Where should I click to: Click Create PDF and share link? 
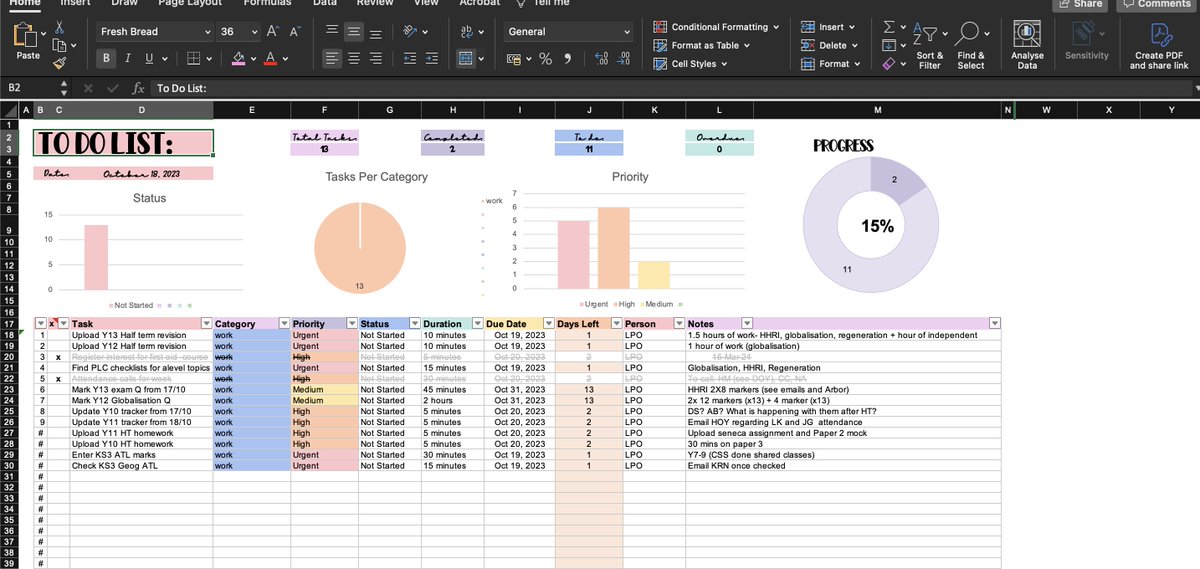coord(1159,45)
